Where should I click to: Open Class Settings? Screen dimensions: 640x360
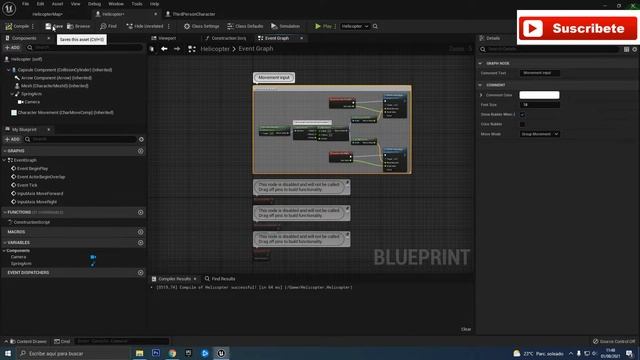click(x=201, y=26)
